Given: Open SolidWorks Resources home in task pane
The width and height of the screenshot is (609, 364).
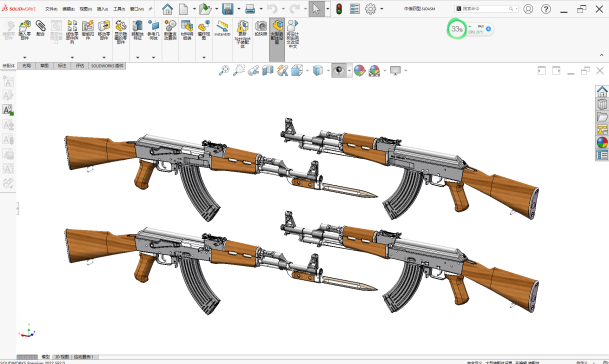Looking at the screenshot, I should click(602, 91).
